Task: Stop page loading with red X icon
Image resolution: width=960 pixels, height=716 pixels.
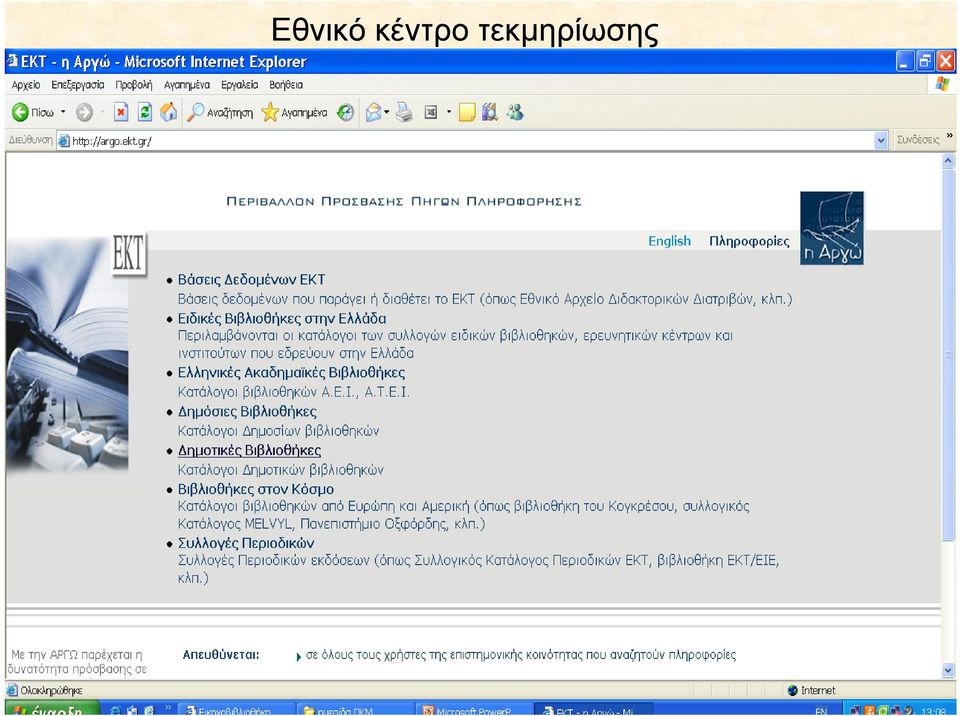Action: [x=121, y=112]
